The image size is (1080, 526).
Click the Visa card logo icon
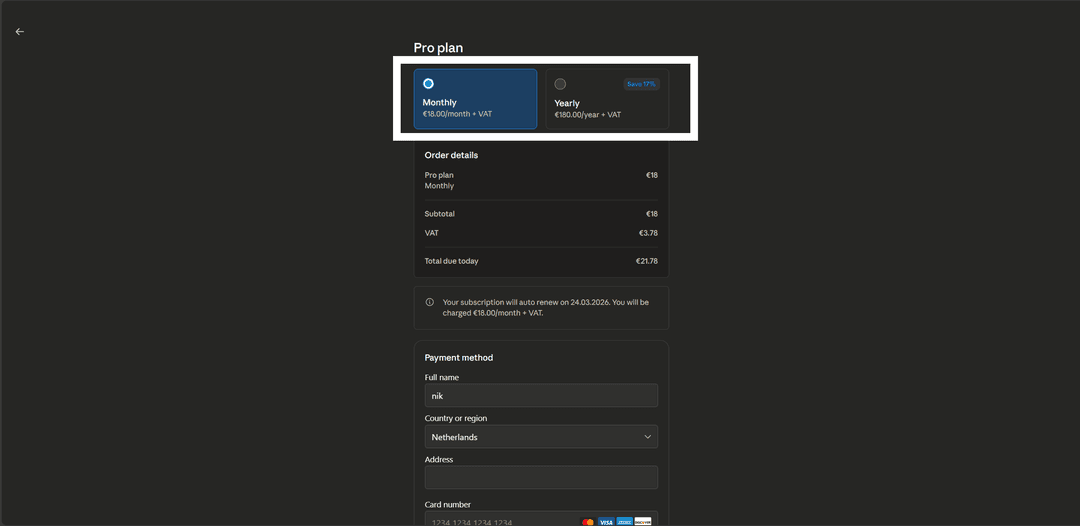click(x=606, y=521)
